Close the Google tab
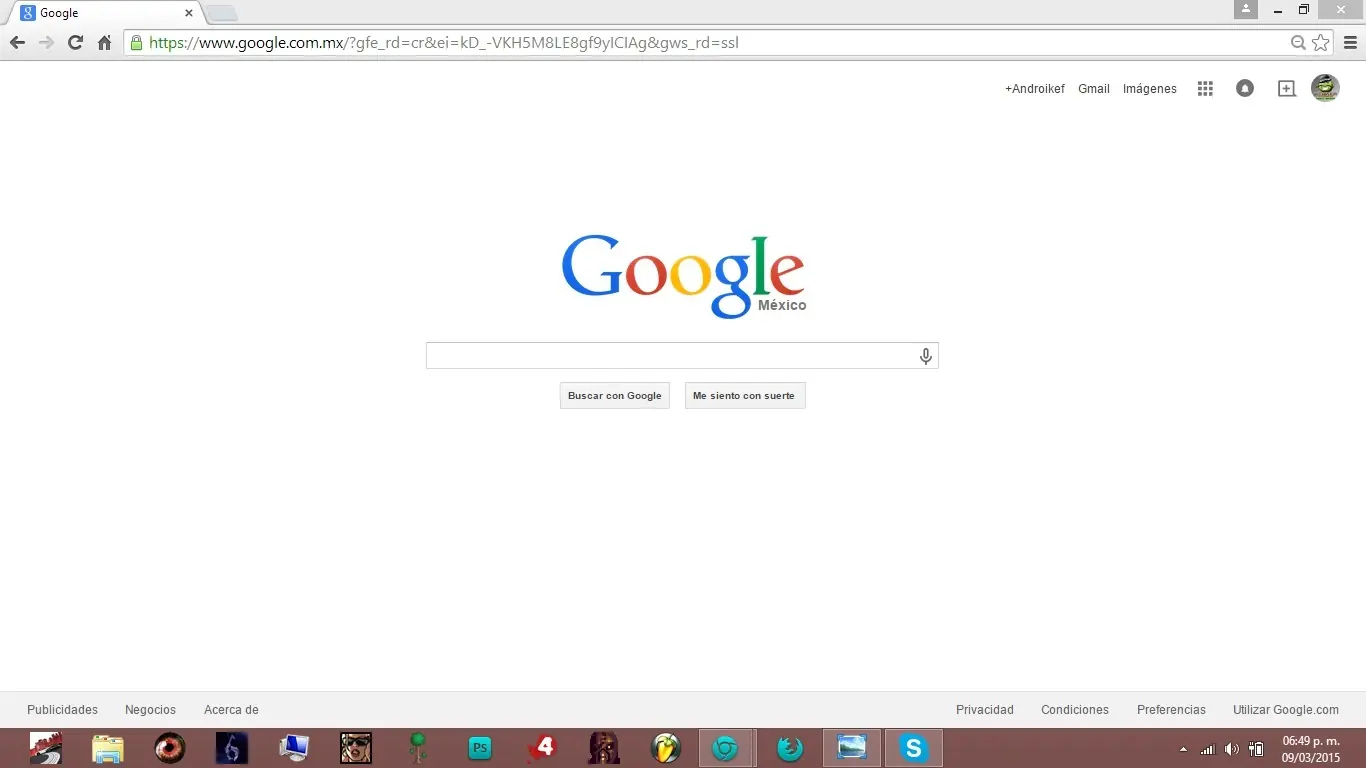 [189, 13]
